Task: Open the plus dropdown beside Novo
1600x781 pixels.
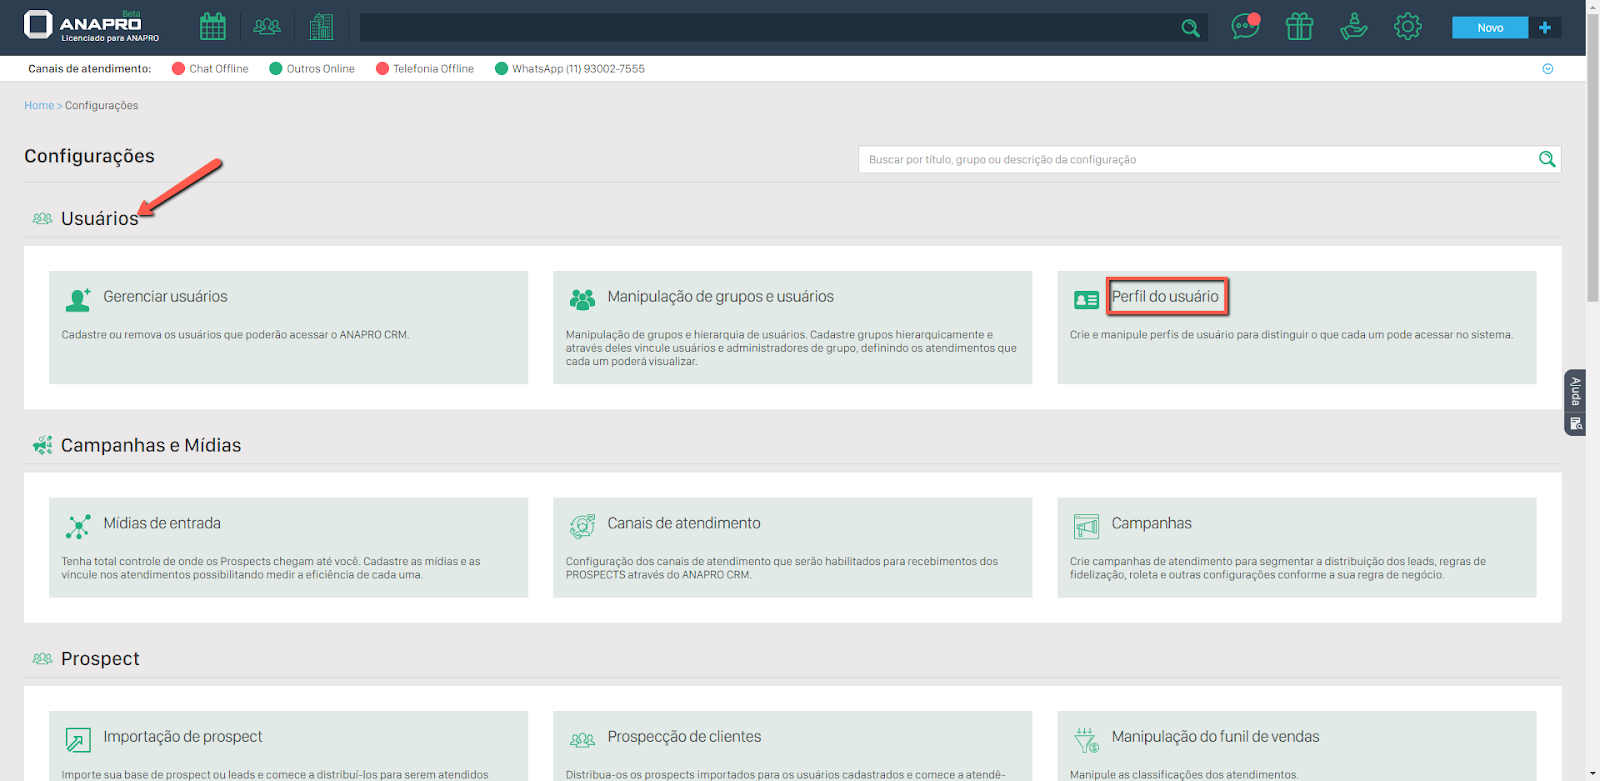Action: pos(1544,28)
